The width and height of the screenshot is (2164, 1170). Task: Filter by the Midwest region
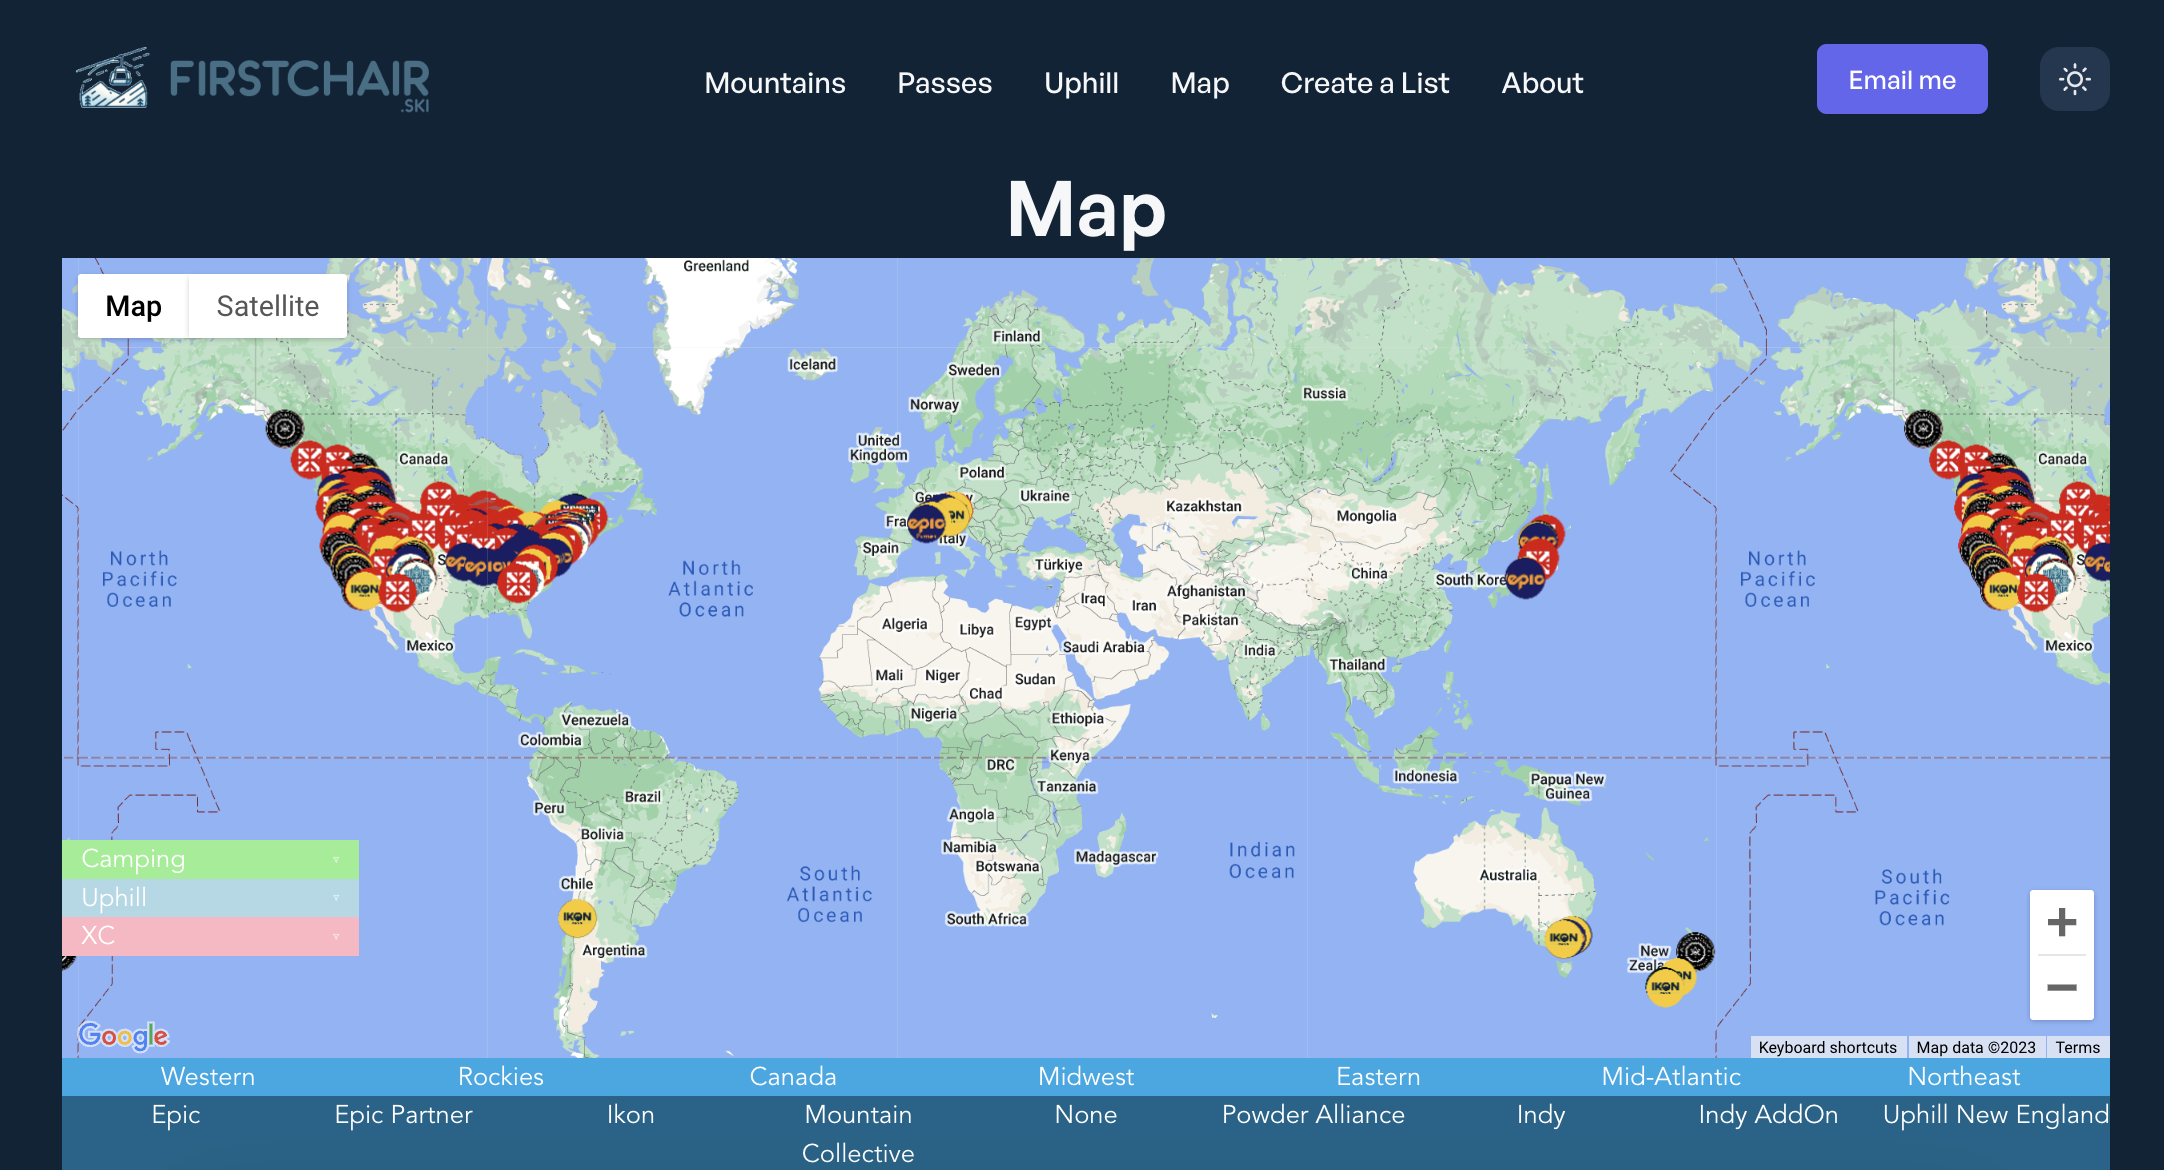point(1086,1077)
